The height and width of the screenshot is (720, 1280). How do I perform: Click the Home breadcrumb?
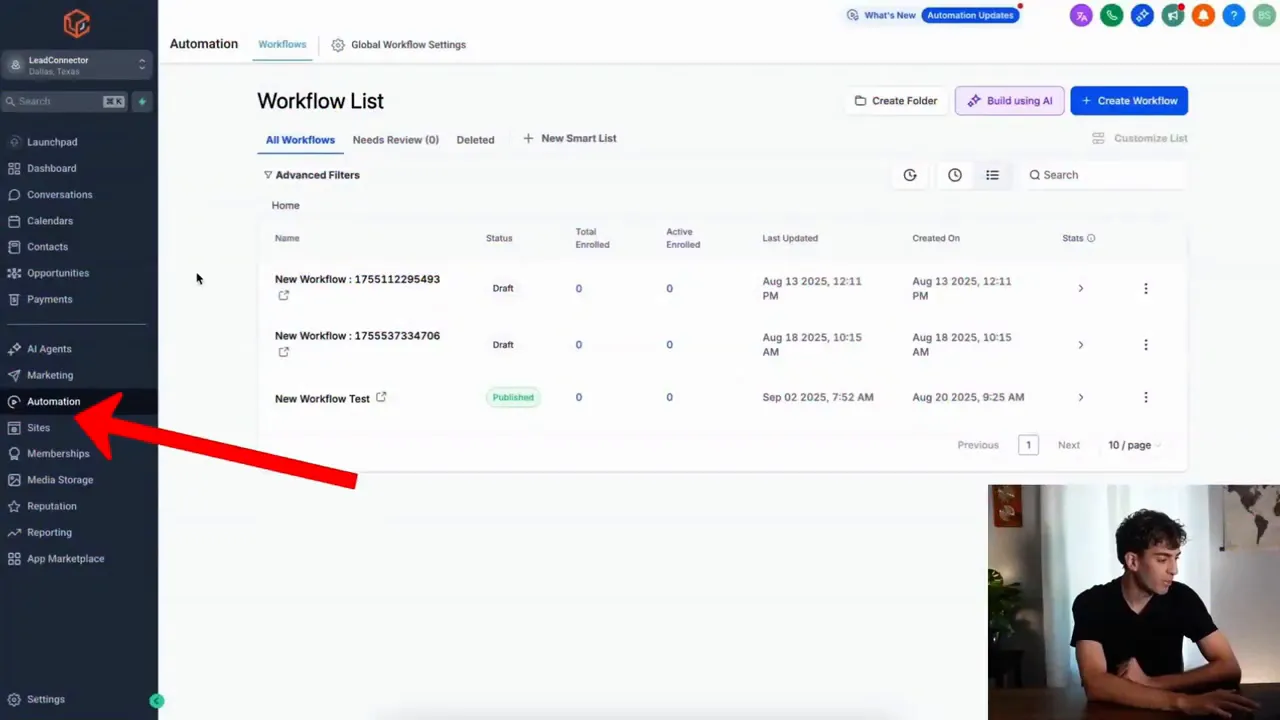(x=285, y=205)
